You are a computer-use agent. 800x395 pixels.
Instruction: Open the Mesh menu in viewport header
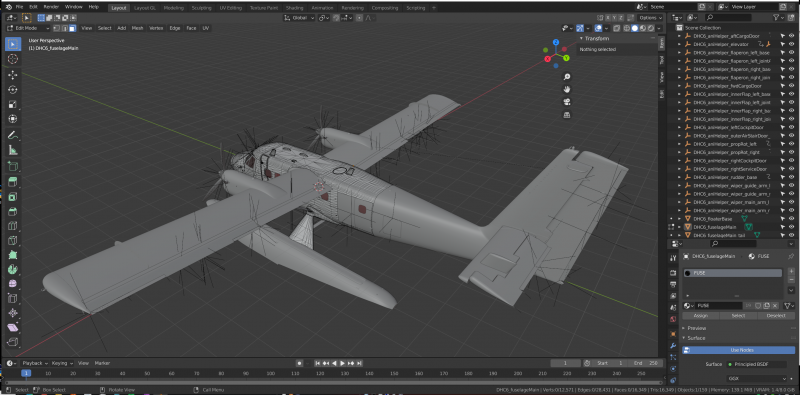pyautogui.click(x=137, y=28)
